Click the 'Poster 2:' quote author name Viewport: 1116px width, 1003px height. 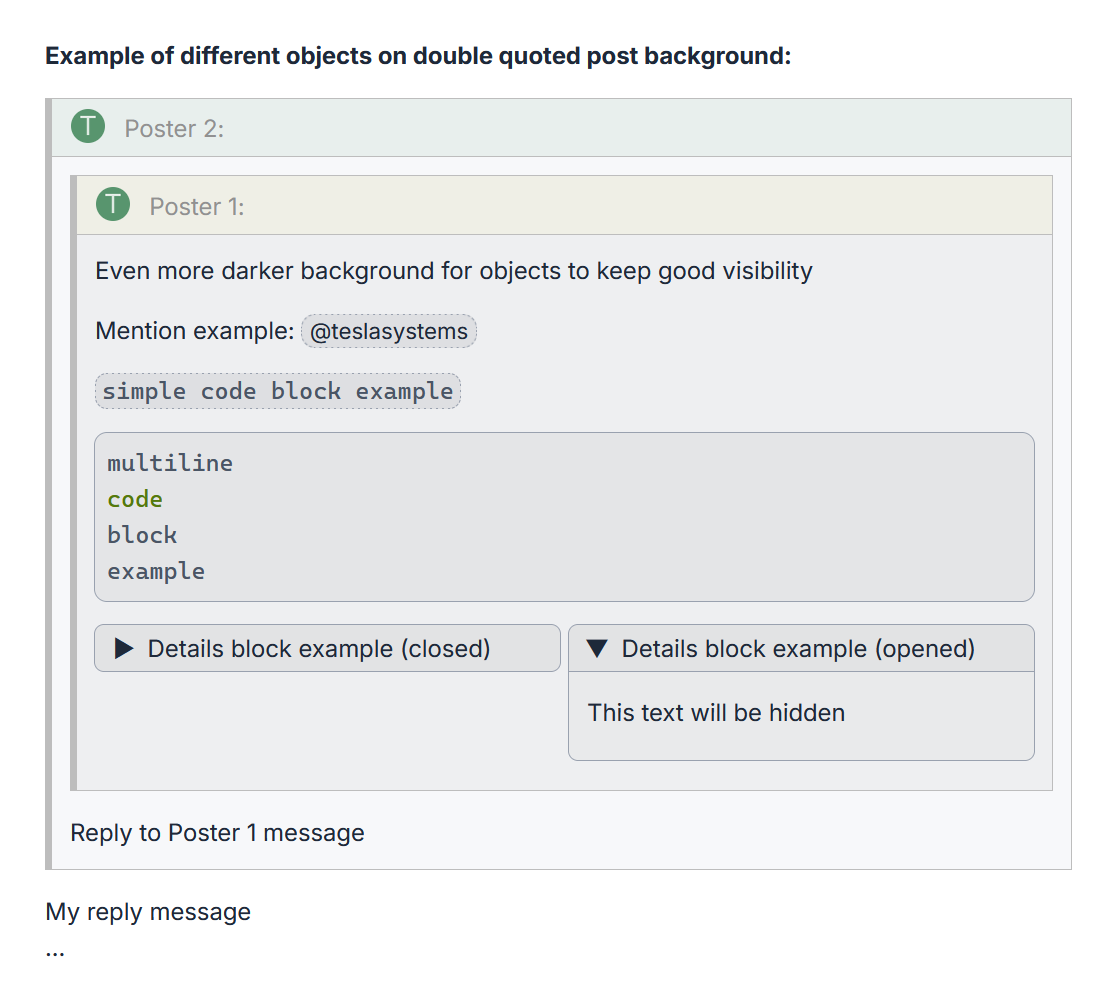pyautogui.click(x=174, y=128)
